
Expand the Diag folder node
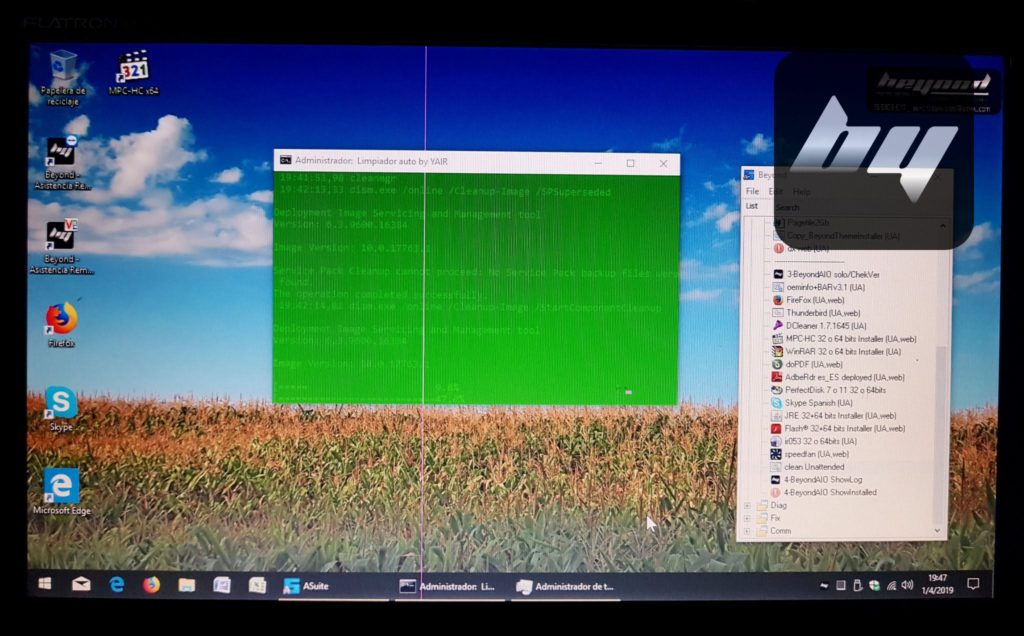pyautogui.click(x=747, y=505)
